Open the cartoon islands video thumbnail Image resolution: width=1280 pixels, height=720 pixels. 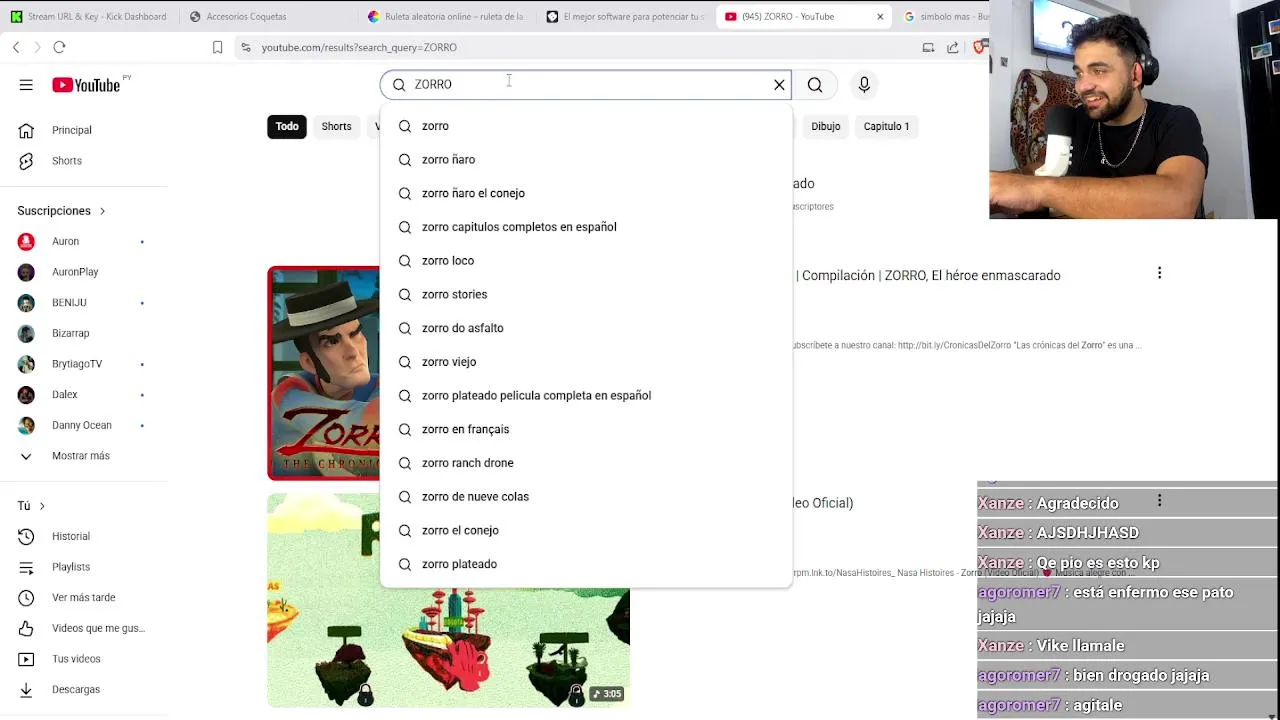click(448, 648)
